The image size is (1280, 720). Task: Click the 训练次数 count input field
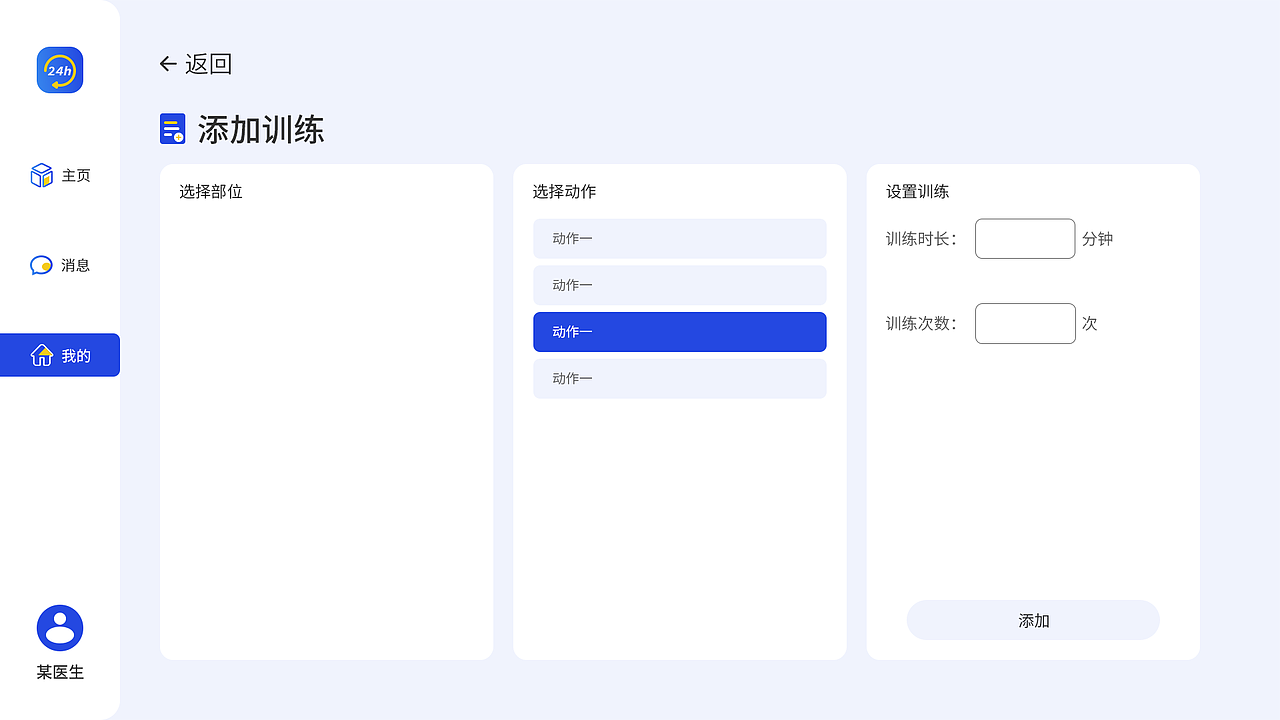coord(1025,323)
